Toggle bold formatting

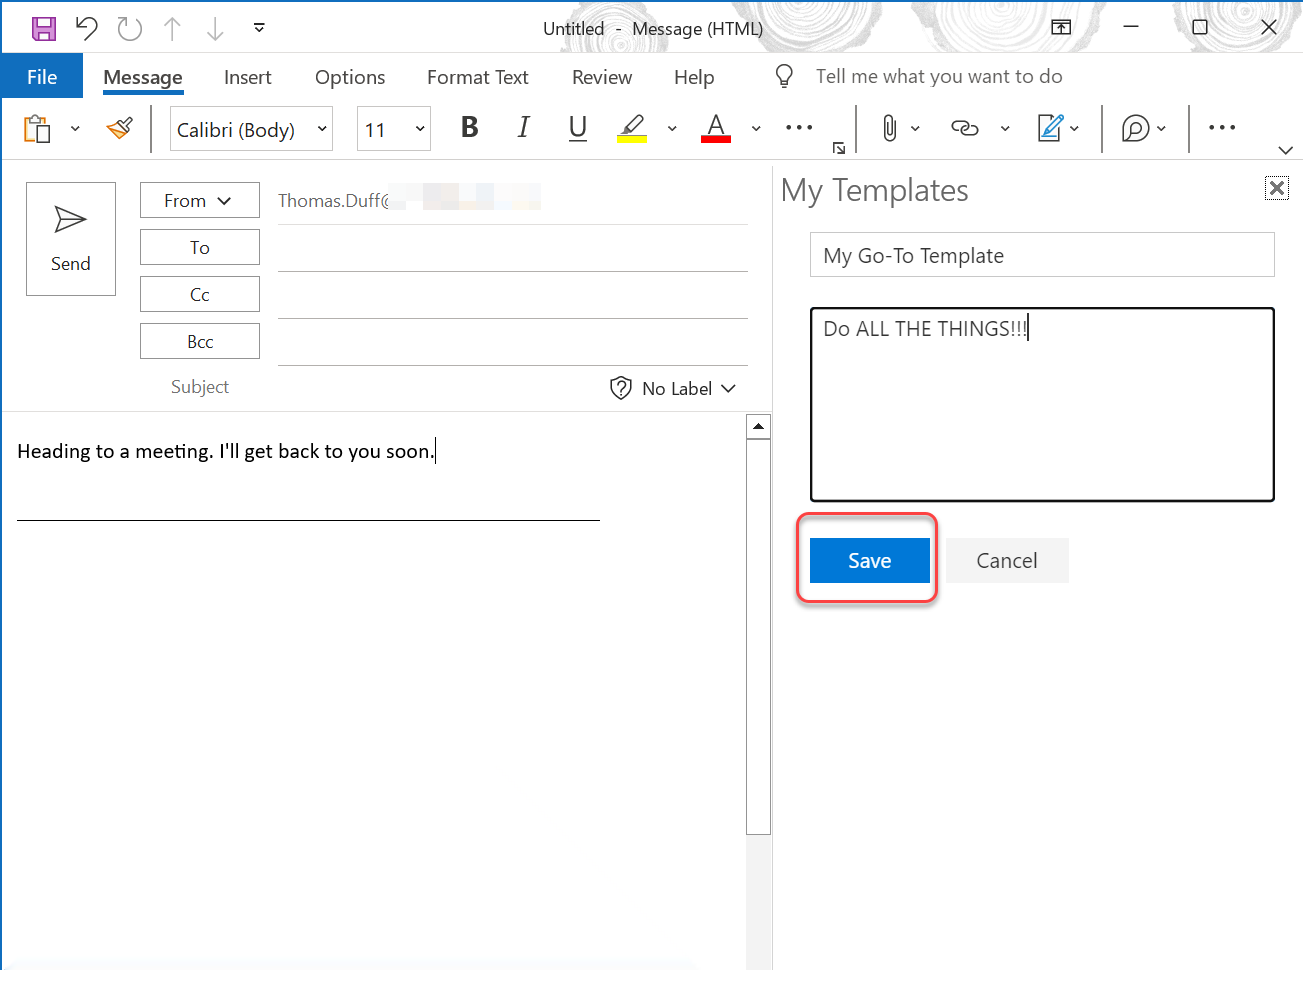pos(468,128)
